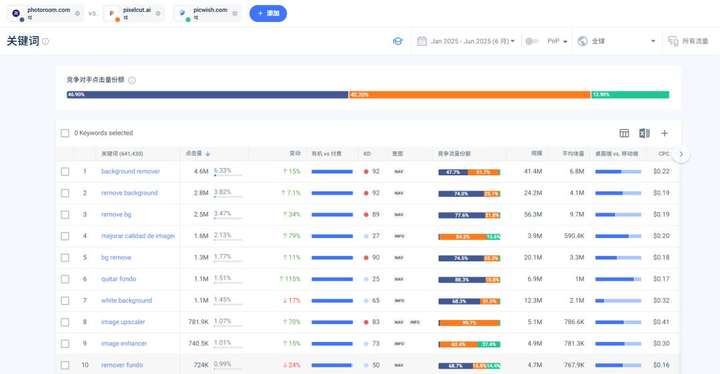Open the remover fundo keyword link
Screen dimensions: 720x374
click(x=122, y=365)
